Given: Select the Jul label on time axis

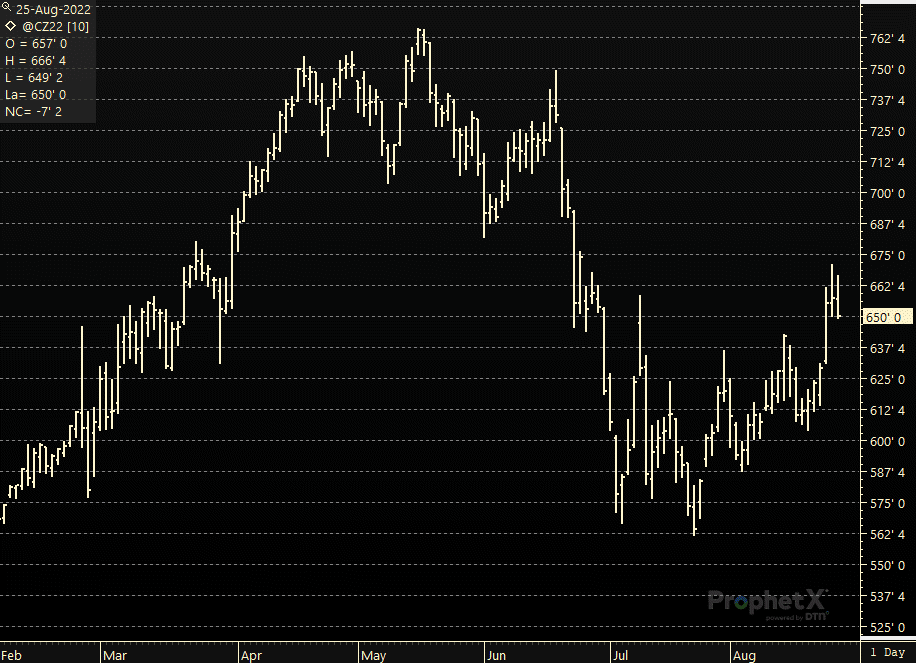Looking at the screenshot, I should [x=620, y=655].
